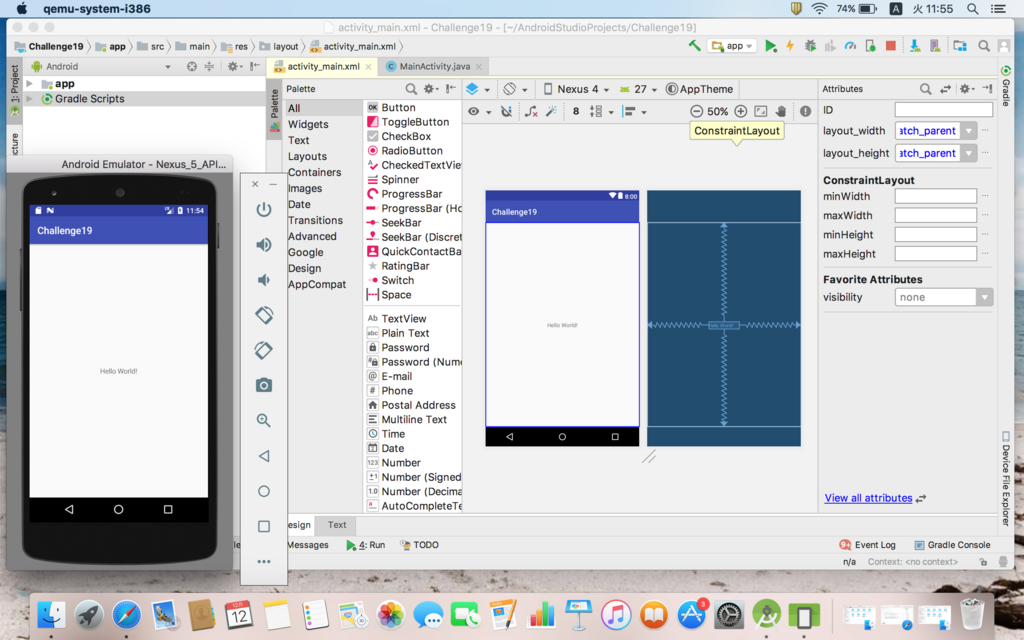Click maxHeight input field
The width and height of the screenshot is (1024, 640).
(935, 254)
